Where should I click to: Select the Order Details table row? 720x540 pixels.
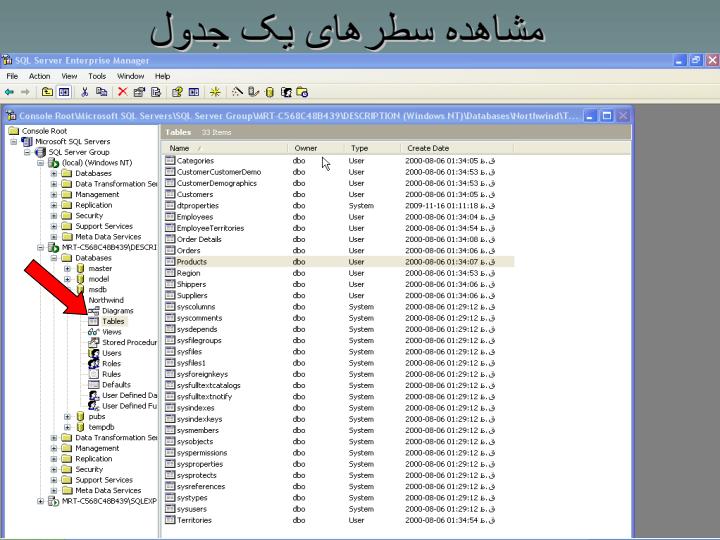[339, 239]
